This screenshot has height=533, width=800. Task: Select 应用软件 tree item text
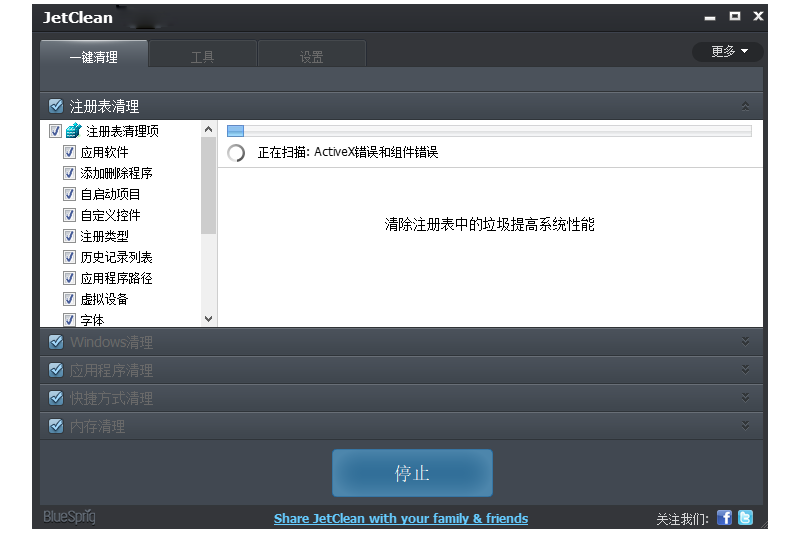click(x=105, y=152)
